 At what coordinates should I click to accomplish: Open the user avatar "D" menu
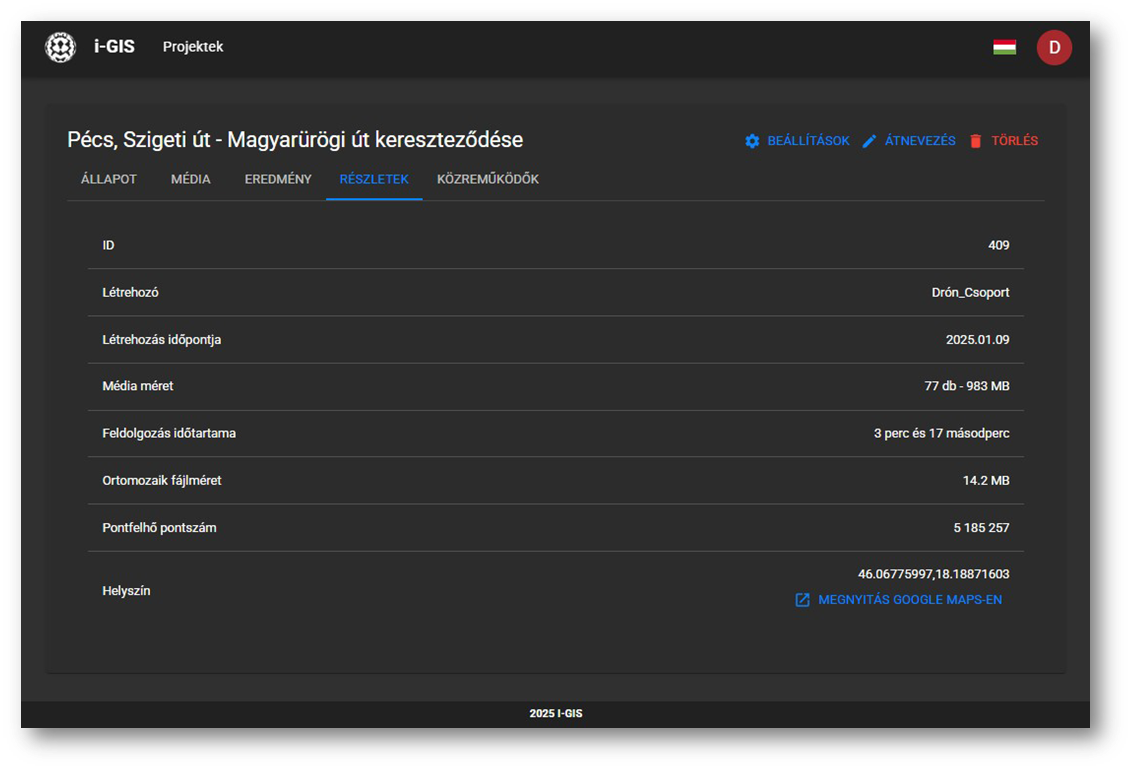(1054, 47)
